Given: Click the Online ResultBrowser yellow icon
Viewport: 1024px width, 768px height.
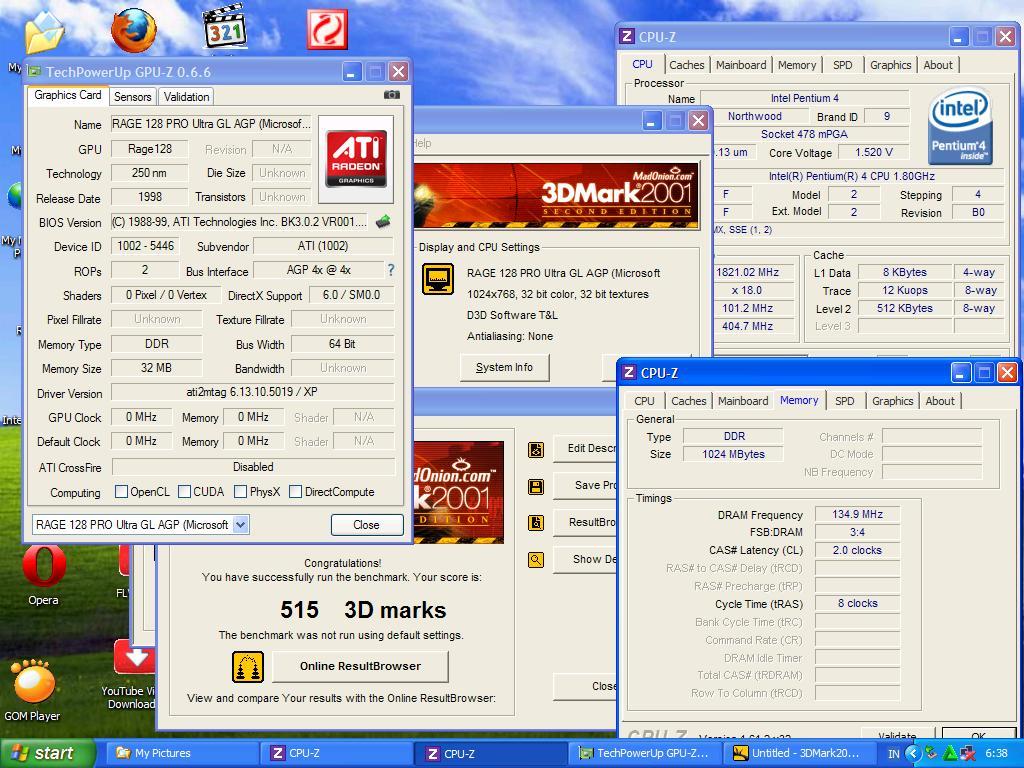Looking at the screenshot, I should click(248, 667).
